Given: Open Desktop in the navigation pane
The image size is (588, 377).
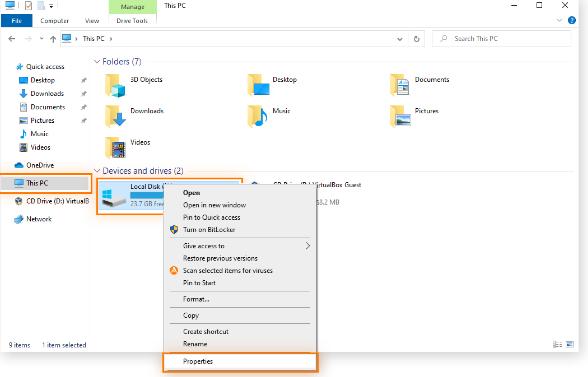Looking at the screenshot, I should coord(38,80).
